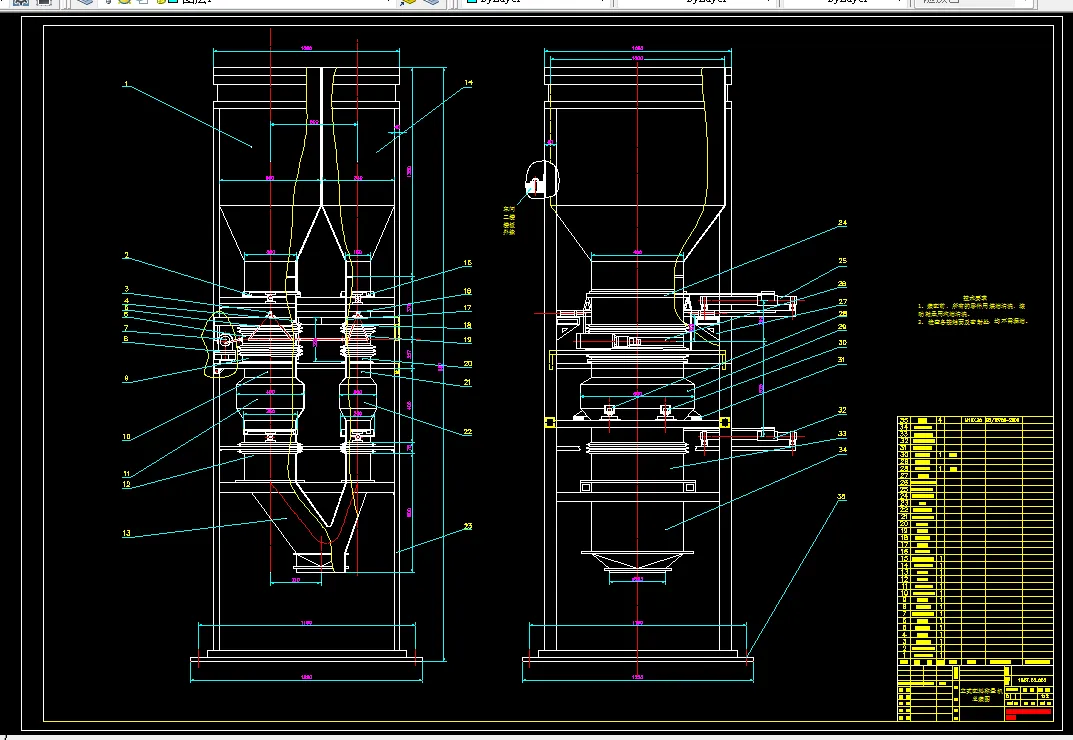Select callout 25 in right view
1073x740 pixels.
(842, 261)
